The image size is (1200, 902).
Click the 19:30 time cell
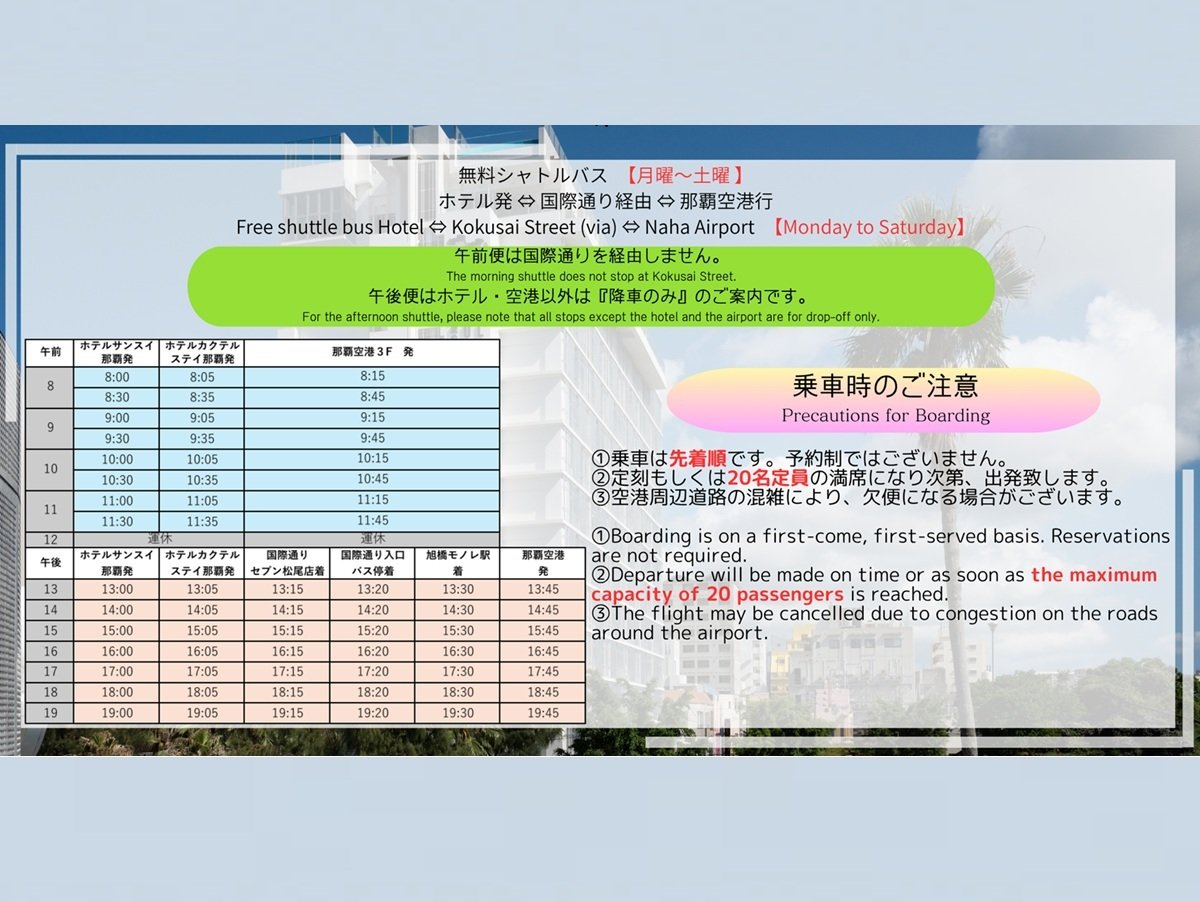[x=457, y=713]
